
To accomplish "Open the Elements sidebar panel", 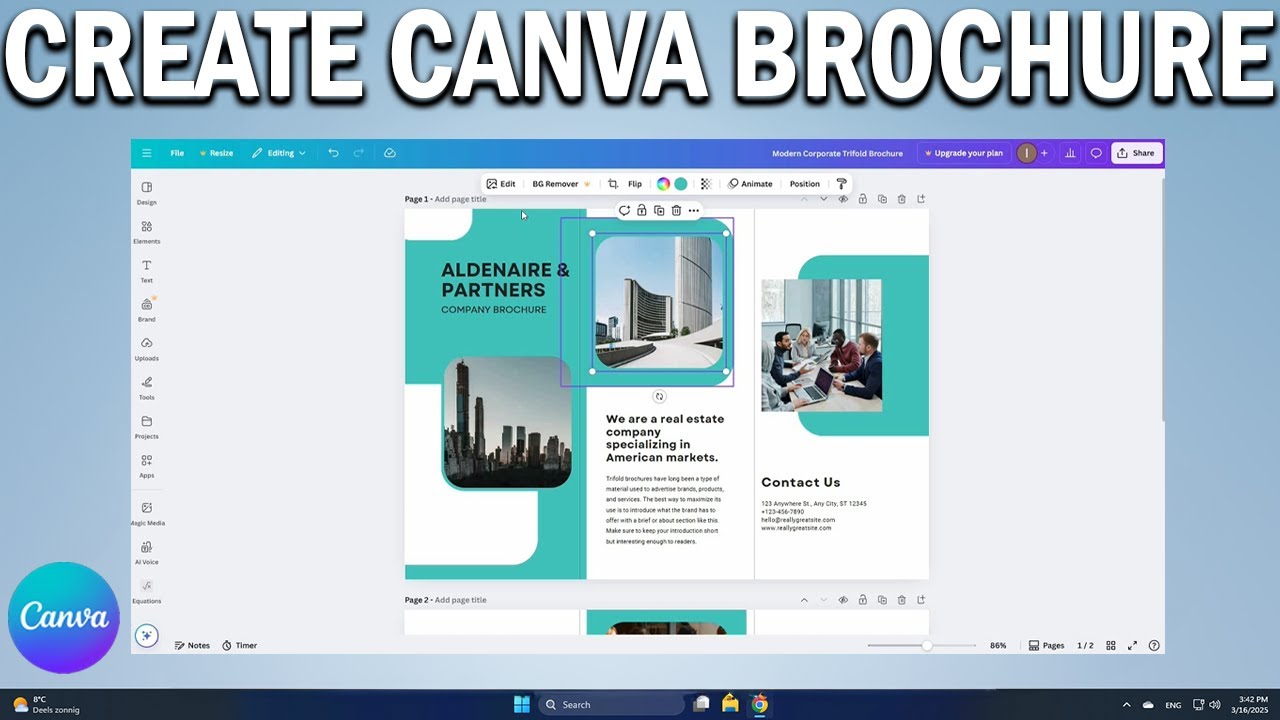I will [x=147, y=232].
